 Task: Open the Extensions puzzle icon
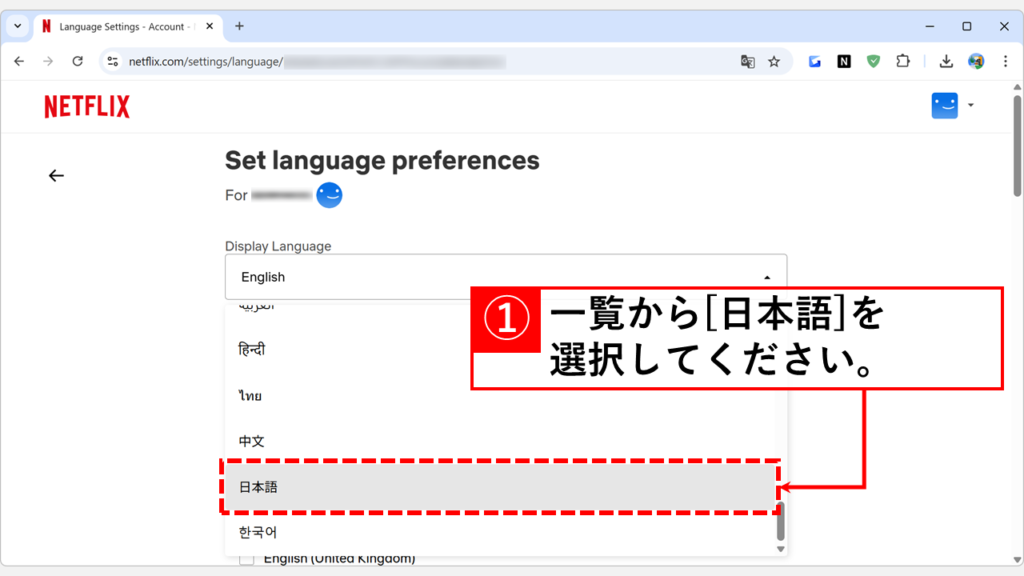pyautogui.click(x=903, y=61)
